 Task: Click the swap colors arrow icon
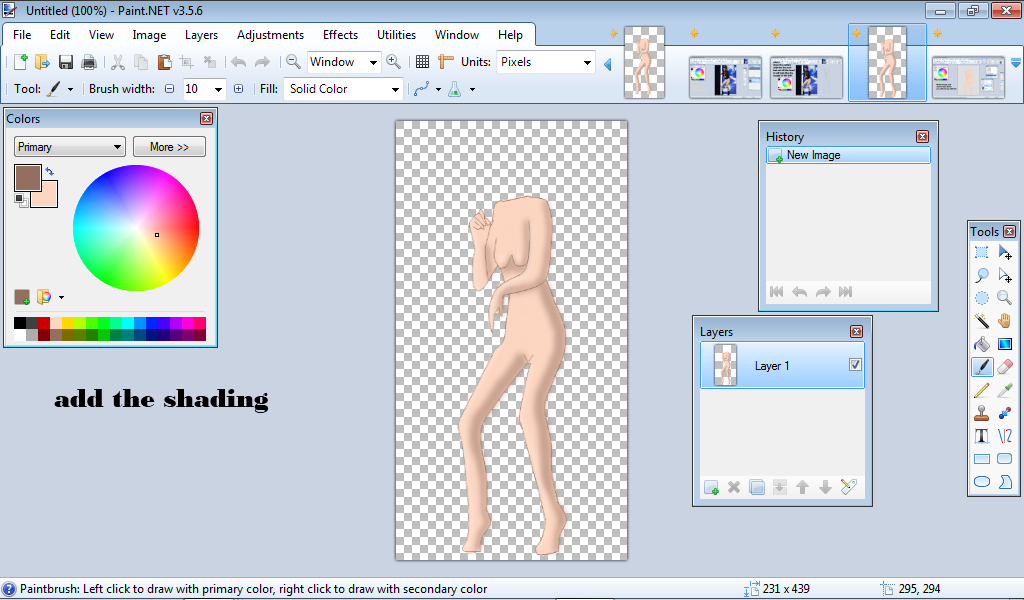50,171
